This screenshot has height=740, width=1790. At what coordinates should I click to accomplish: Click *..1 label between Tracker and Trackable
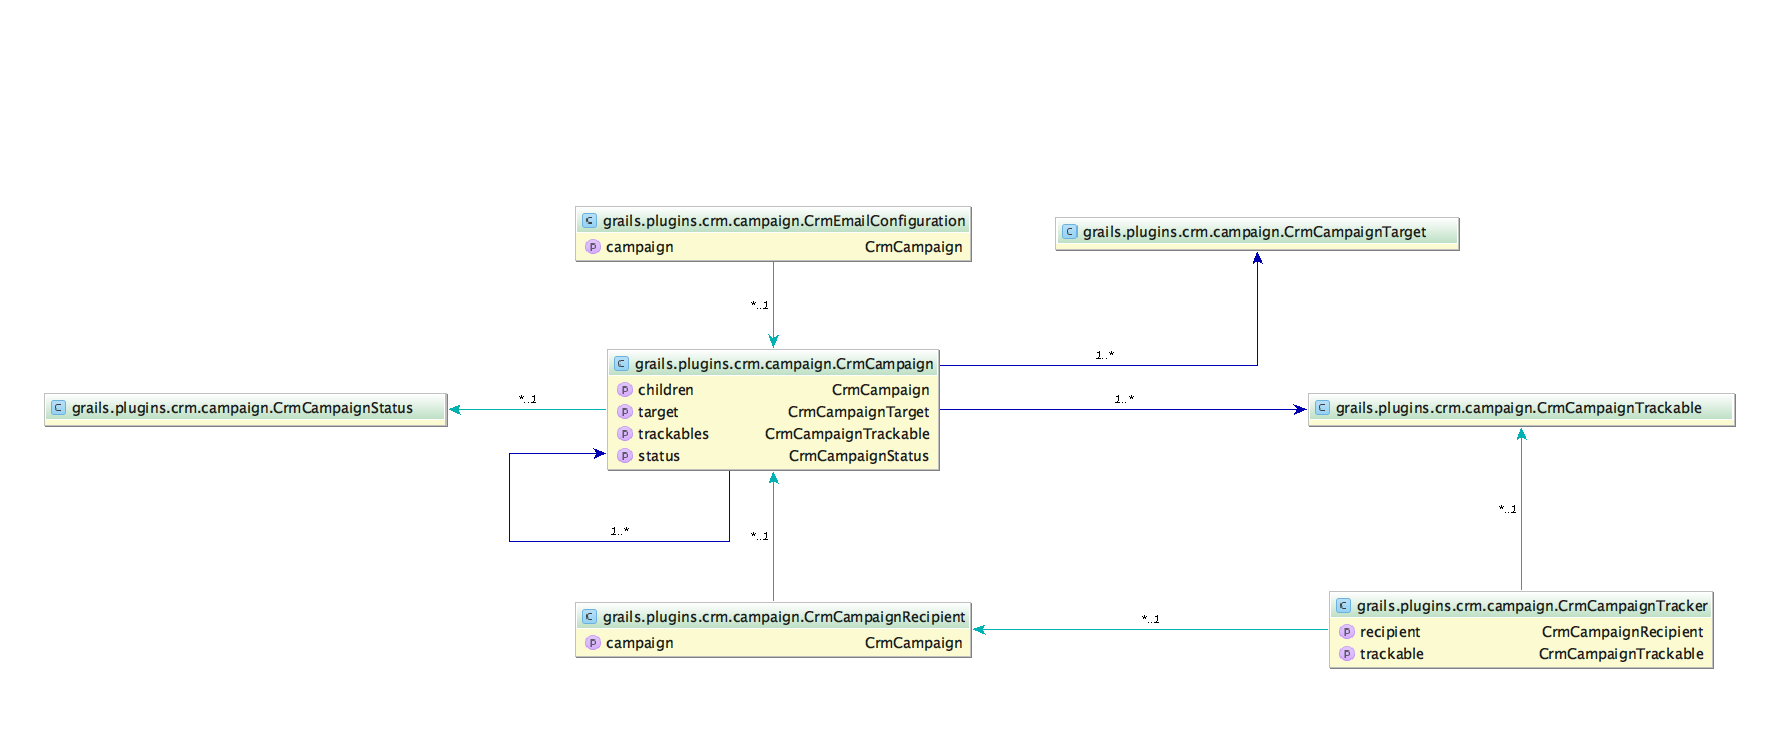tap(1508, 509)
